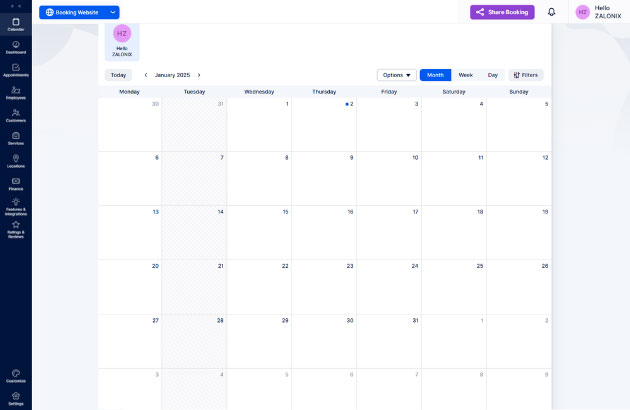Screen dimensions: 630x410
Task: Open Locations section in sidebar
Action: pos(16,161)
